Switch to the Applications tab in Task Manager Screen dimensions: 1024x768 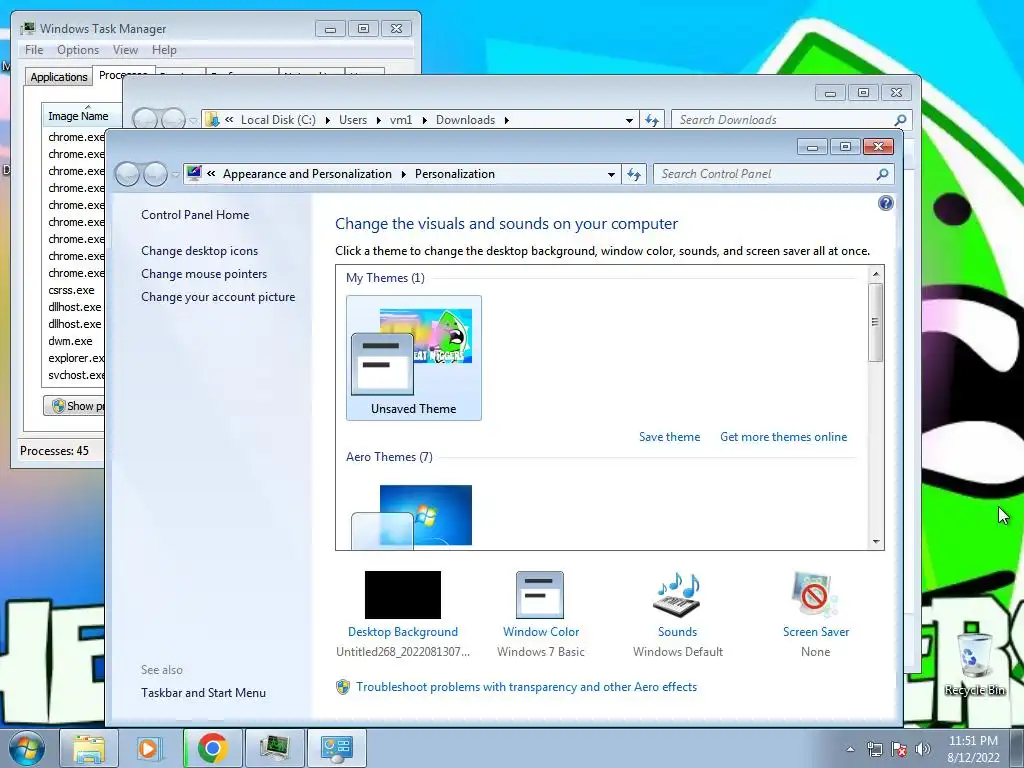(59, 77)
